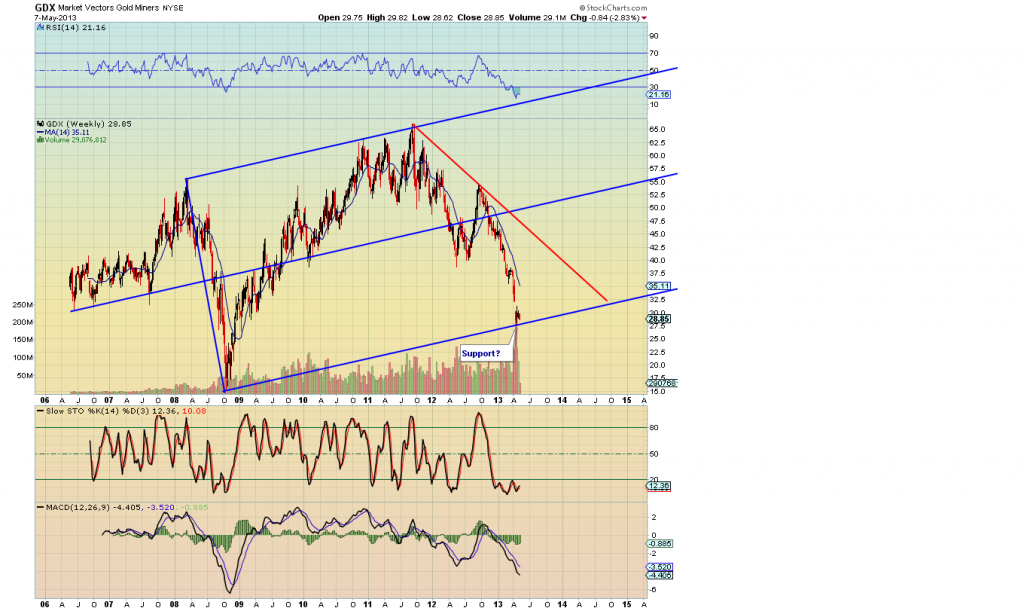This screenshot has height=610, width=1024.
Task: Click the 35.11 moving average price tag
Action: point(658,286)
